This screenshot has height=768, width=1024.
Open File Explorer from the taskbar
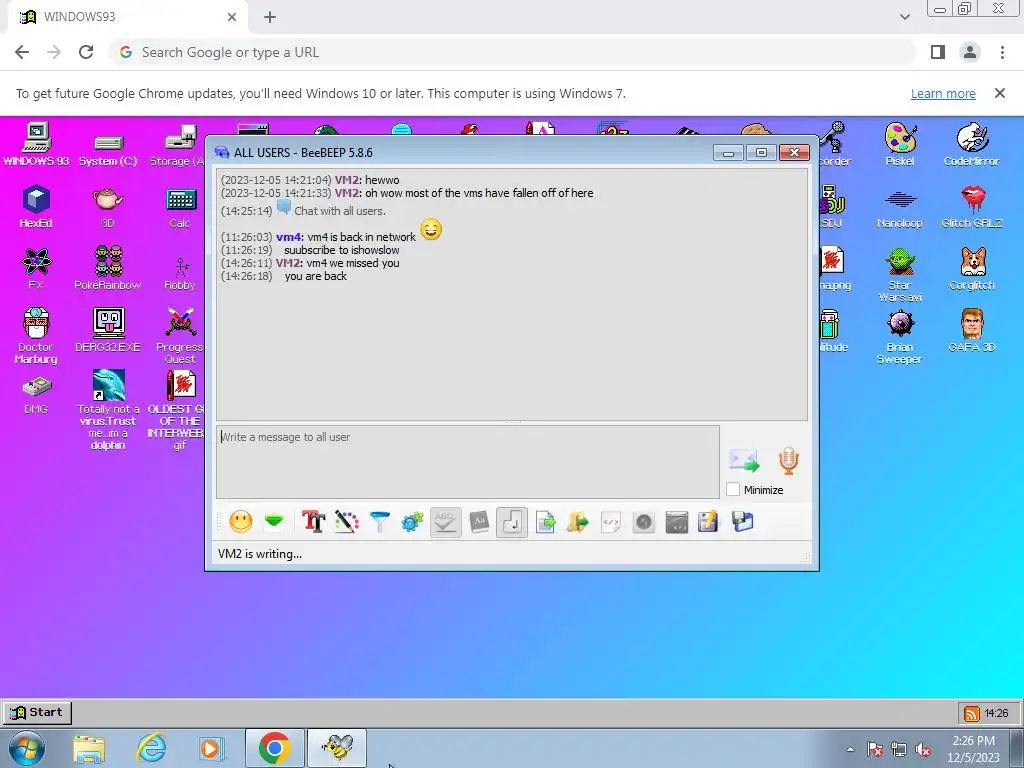[89, 748]
